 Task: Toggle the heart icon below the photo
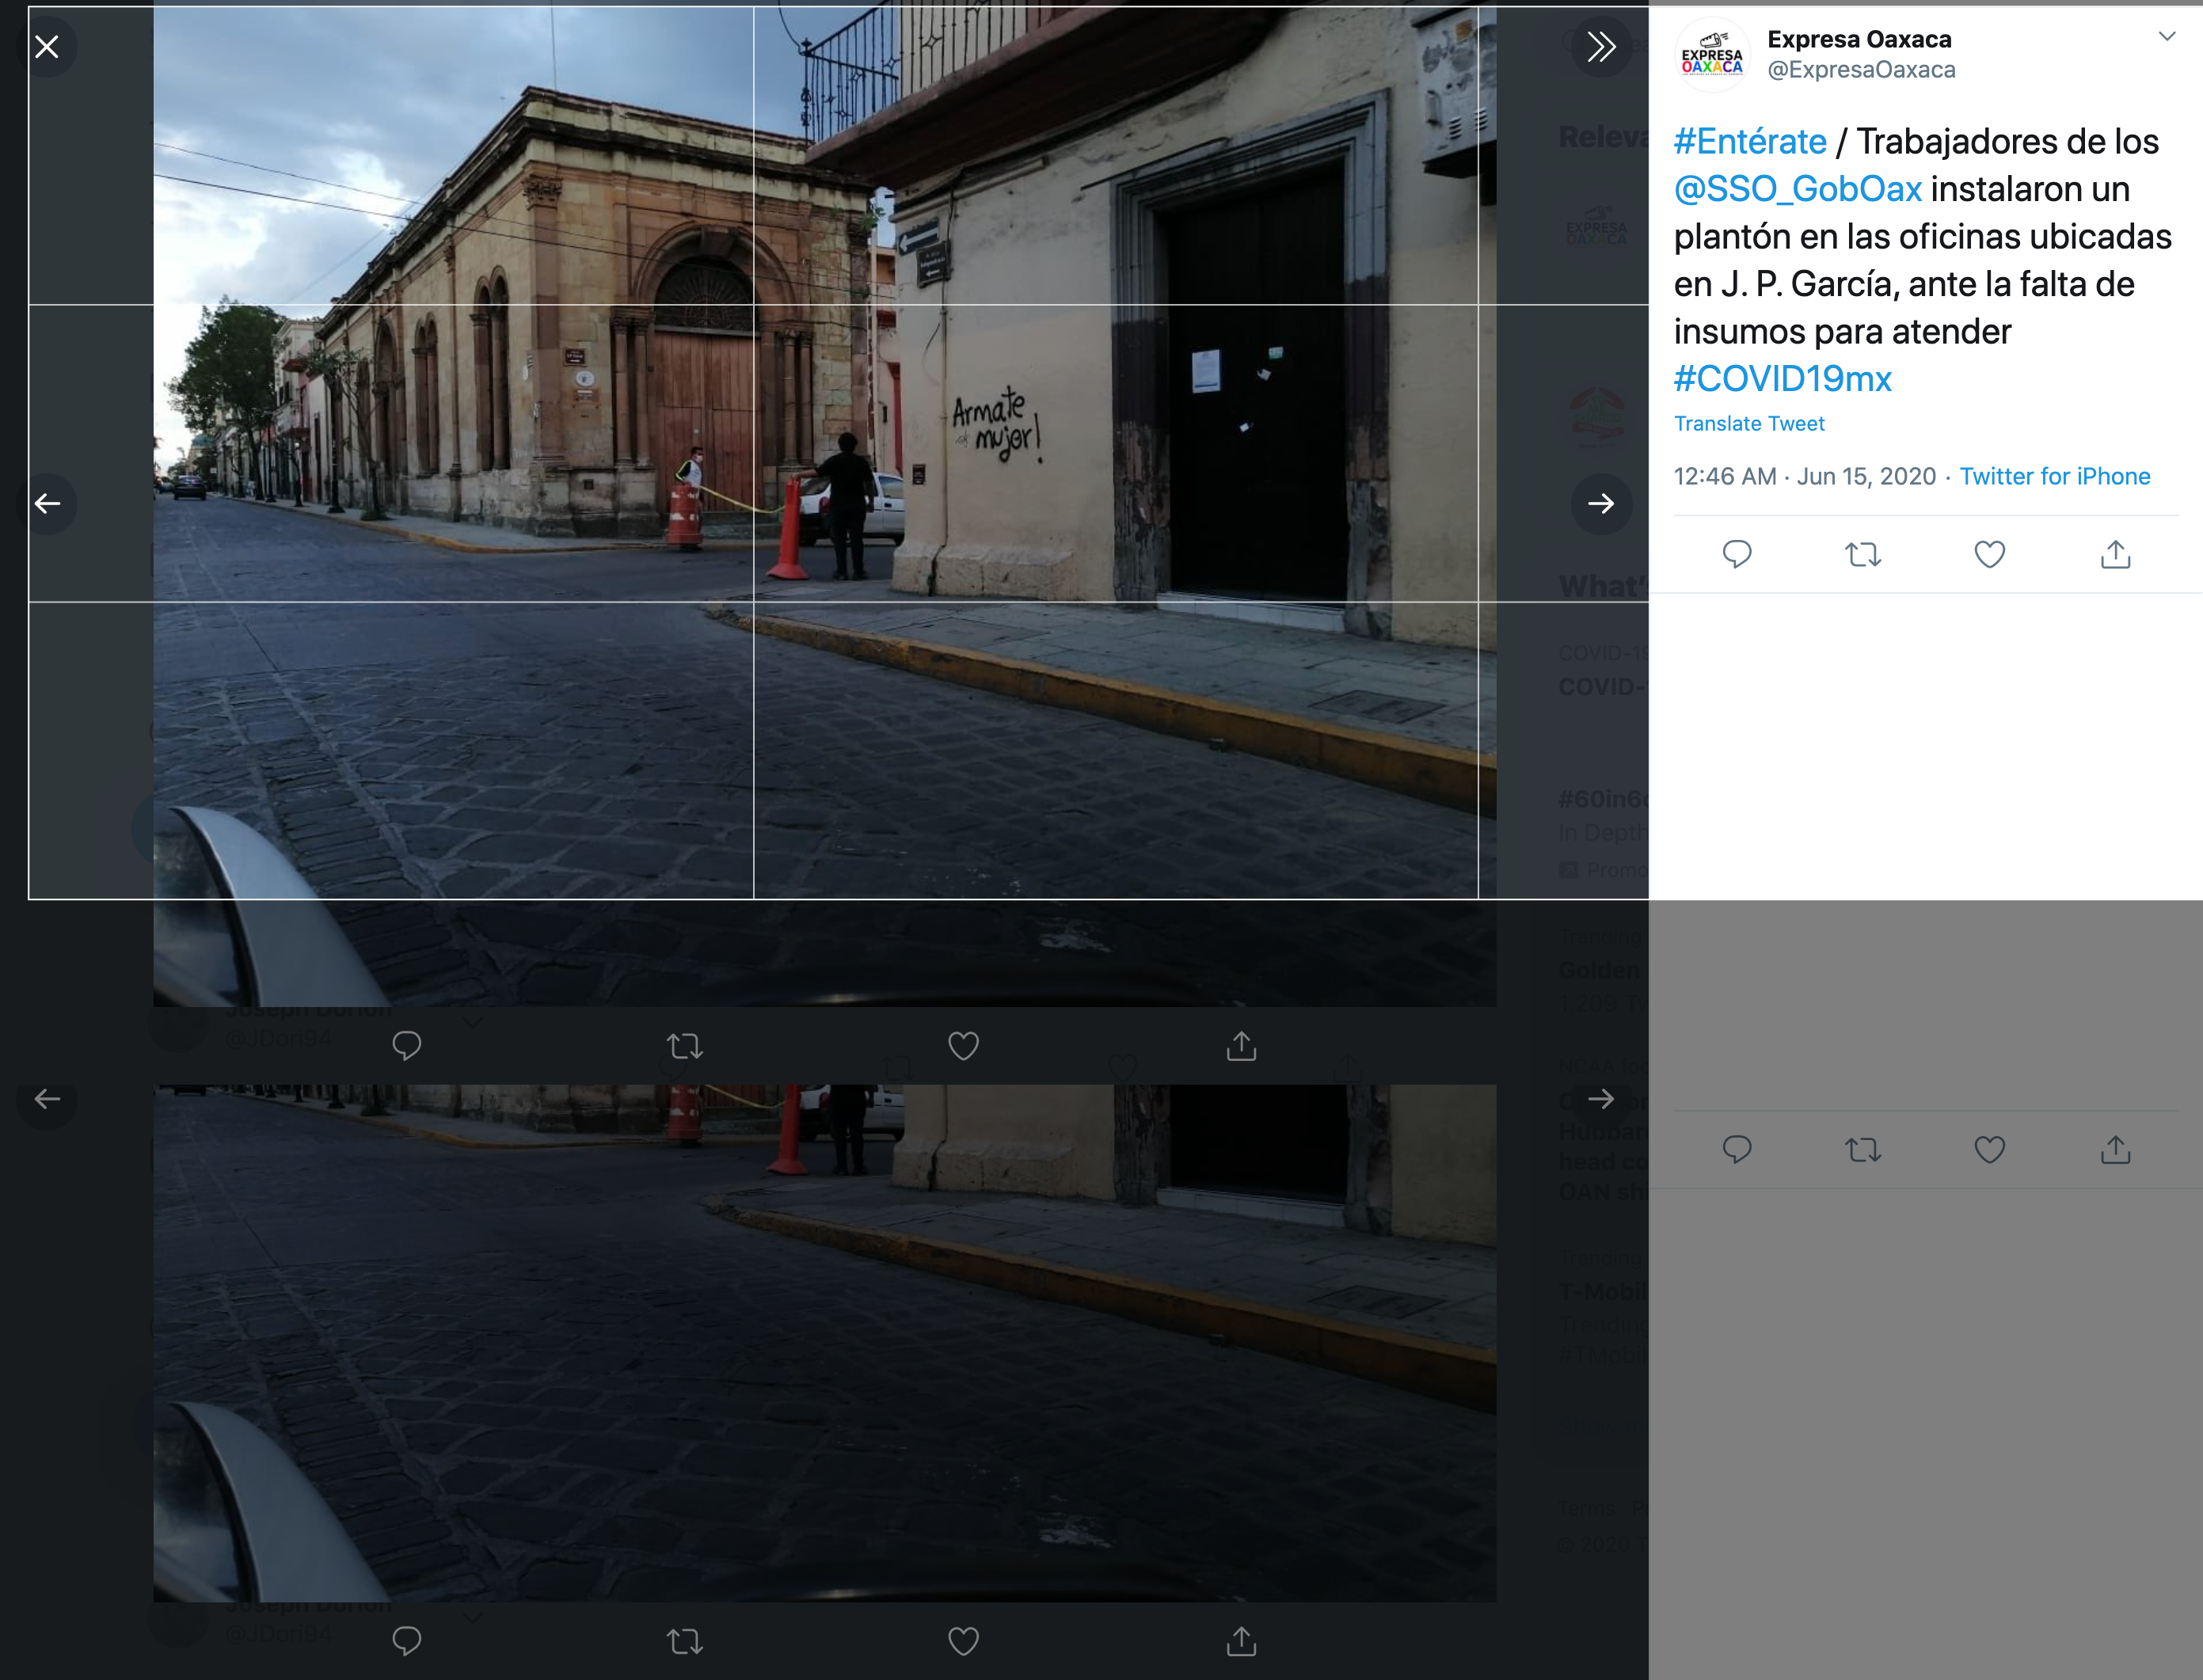(962, 1046)
